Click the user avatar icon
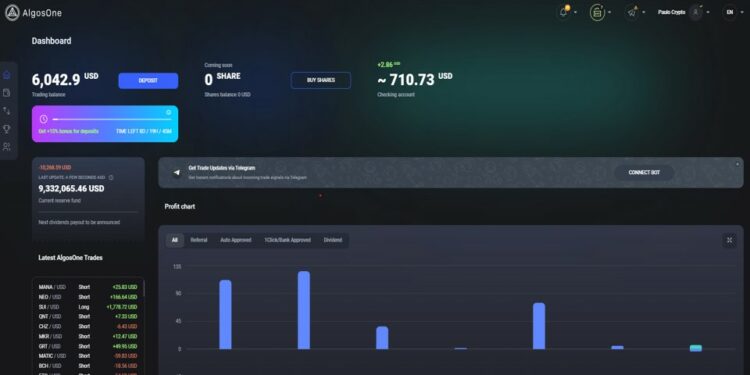The height and width of the screenshot is (375, 750). pyautogui.click(x=696, y=12)
